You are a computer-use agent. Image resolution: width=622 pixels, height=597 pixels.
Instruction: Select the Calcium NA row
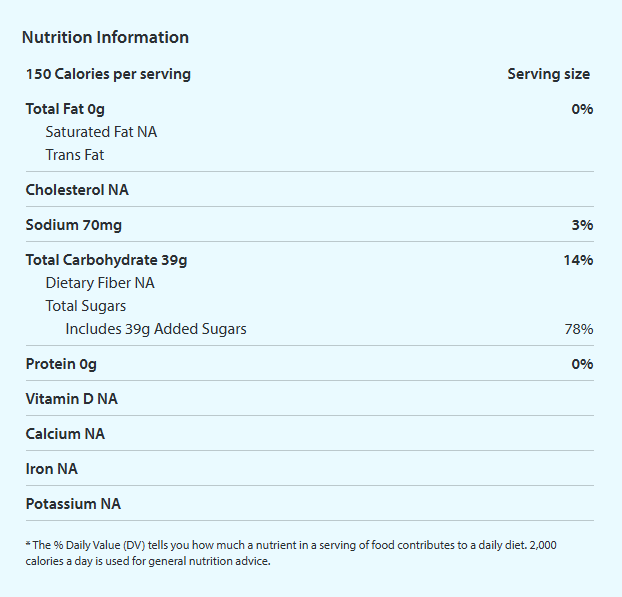click(x=65, y=434)
